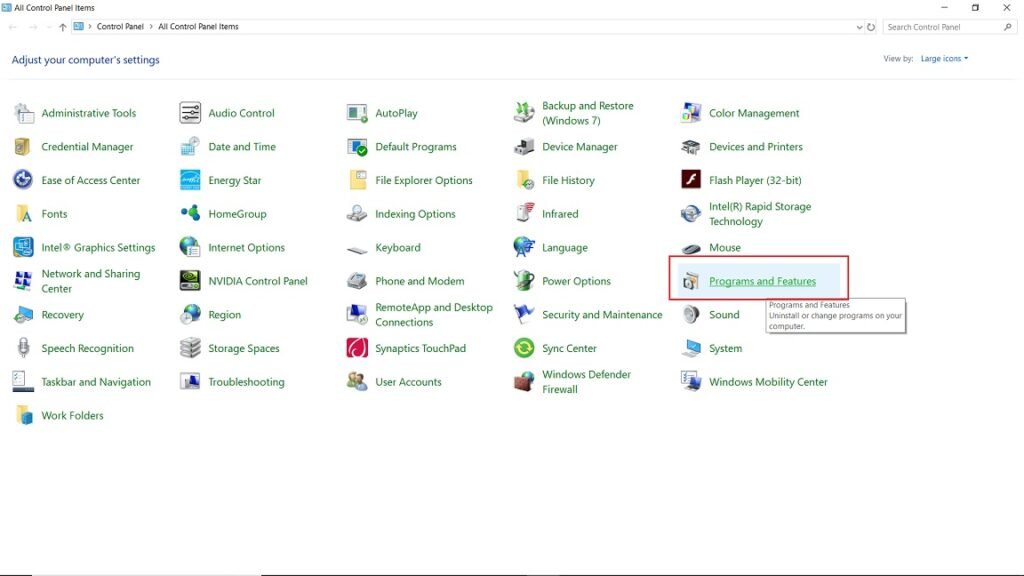This screenshot has height=576, width=1024.
Task: Open the Speech Recognition microphone icon
Action: click(x=24, y=348)
